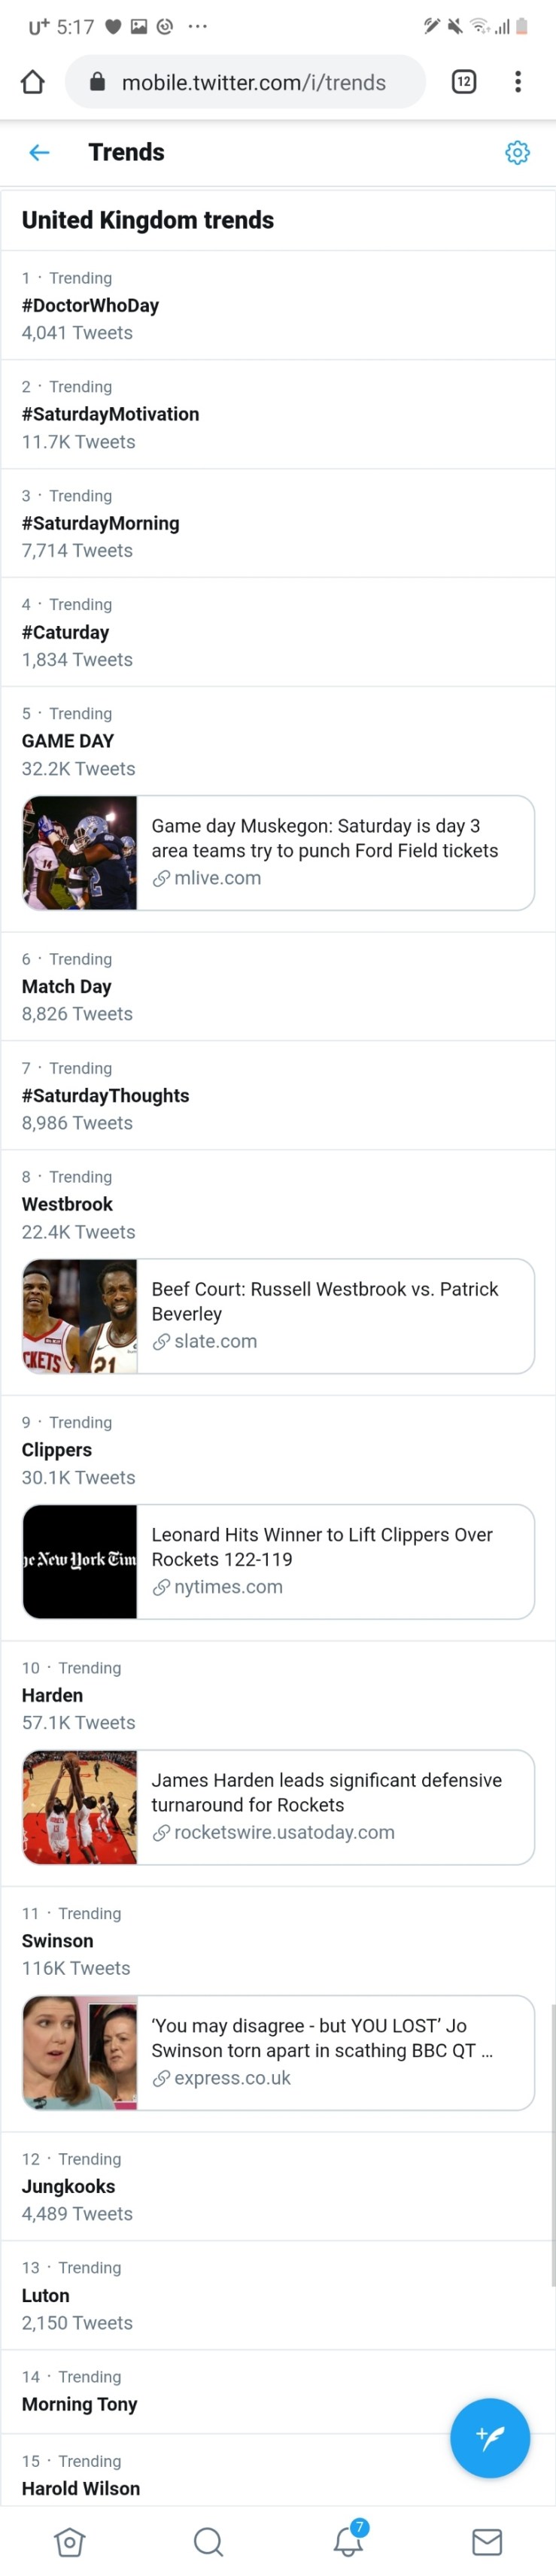Viewport: 556px width, 2576px height.
Task: Open the browser three-dot overflow menu
Action: pyautogui.click(x=517, y=82)
